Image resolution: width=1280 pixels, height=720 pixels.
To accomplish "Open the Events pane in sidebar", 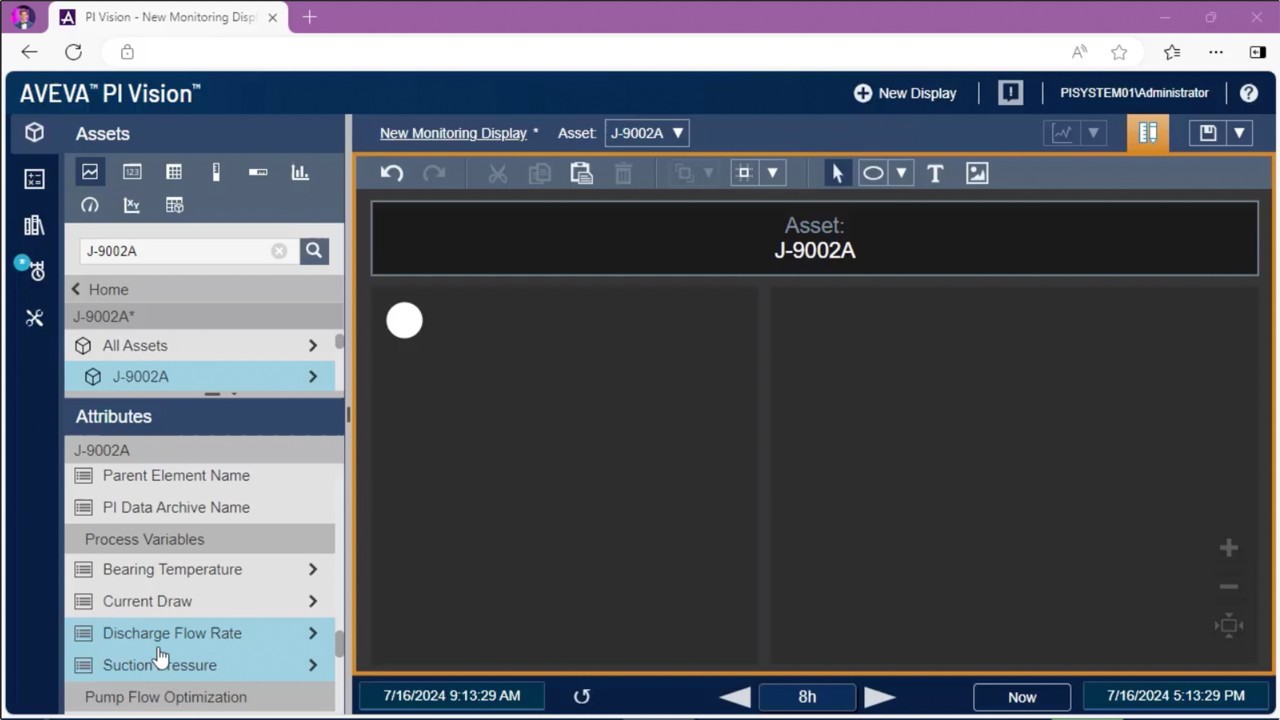I will pos(34,269).
